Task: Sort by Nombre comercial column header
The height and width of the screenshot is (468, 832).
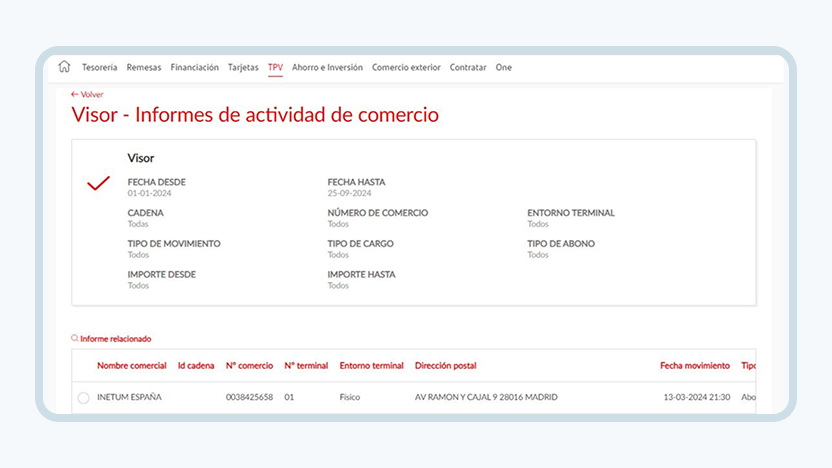Action: 132,366
